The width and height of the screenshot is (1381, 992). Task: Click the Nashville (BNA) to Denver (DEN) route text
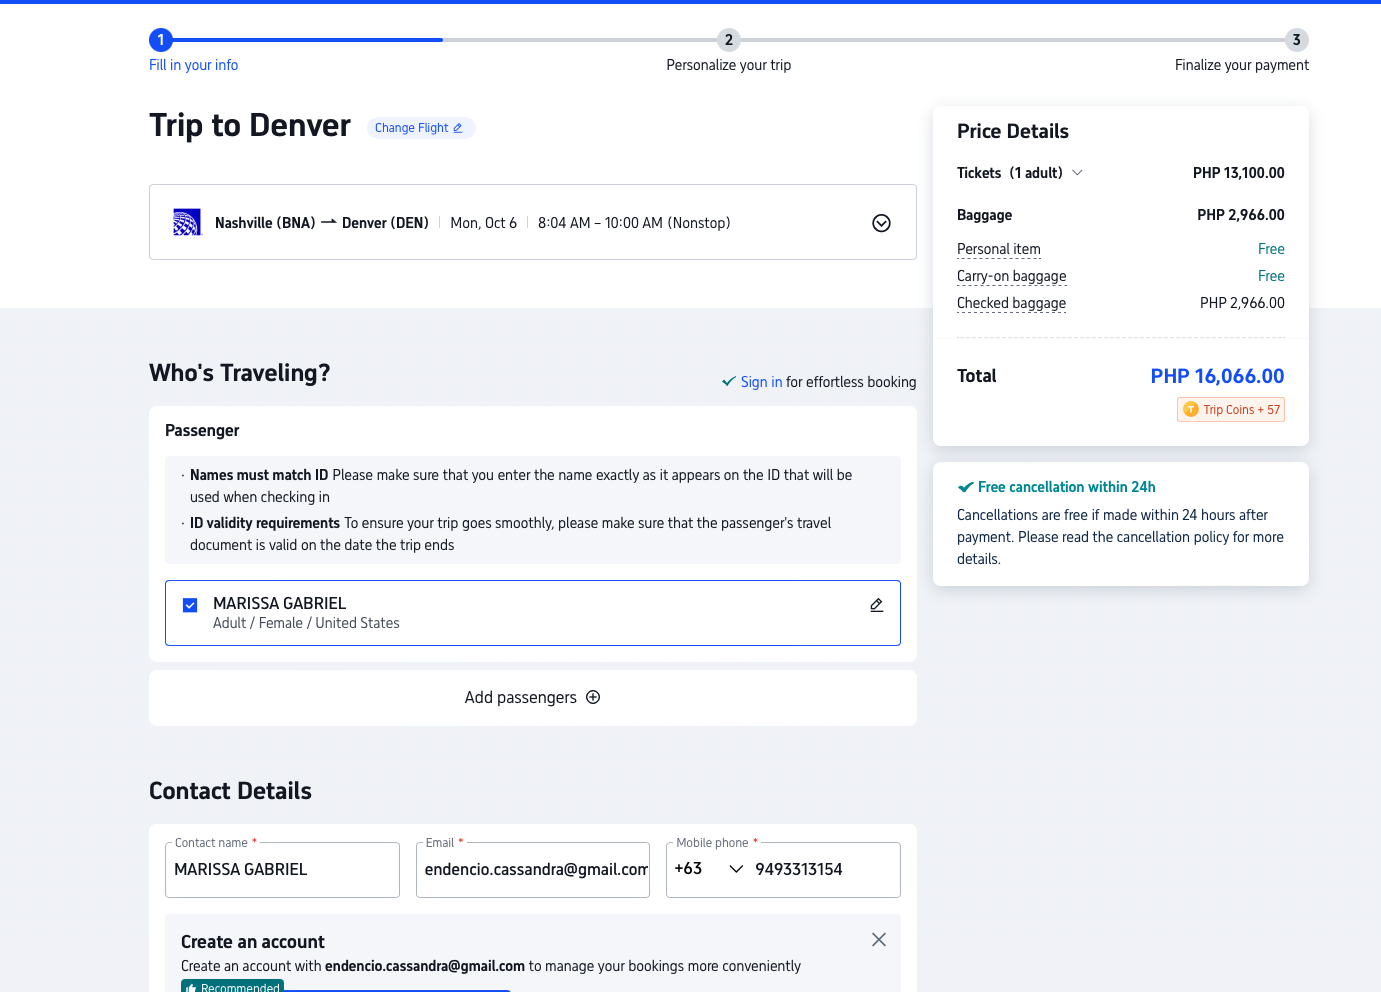coord(322,223)
